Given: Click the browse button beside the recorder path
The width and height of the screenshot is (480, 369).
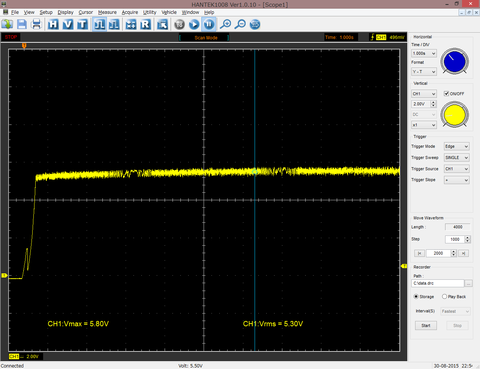Looking at the screenshot, I should pyautogui.click(x=469, y=283).
